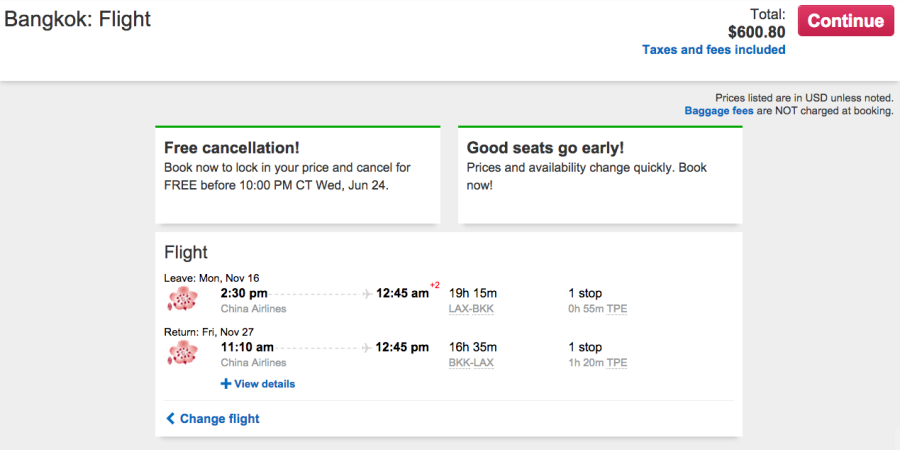
Task: Click the red +2 day indicator
Action: [x=435, y=285]
